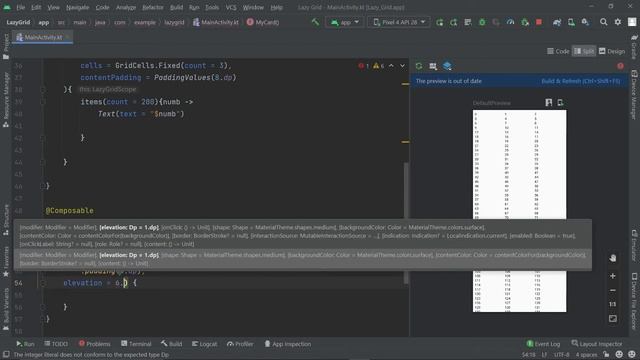Screen dimensions: 640x360
Task: Go to next highlighted error arrow
Action: [x=402, y=65]
